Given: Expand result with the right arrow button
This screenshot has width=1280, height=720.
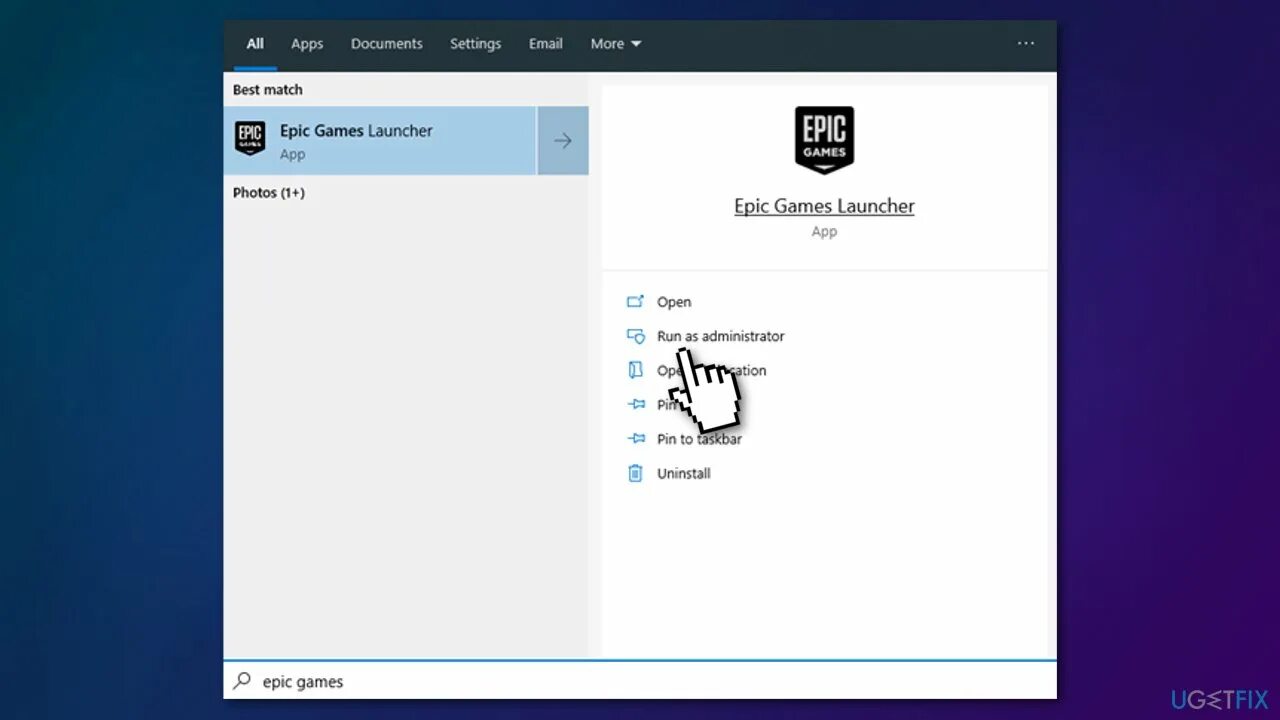Looking at the screenshot, I should tap(563, 141).
